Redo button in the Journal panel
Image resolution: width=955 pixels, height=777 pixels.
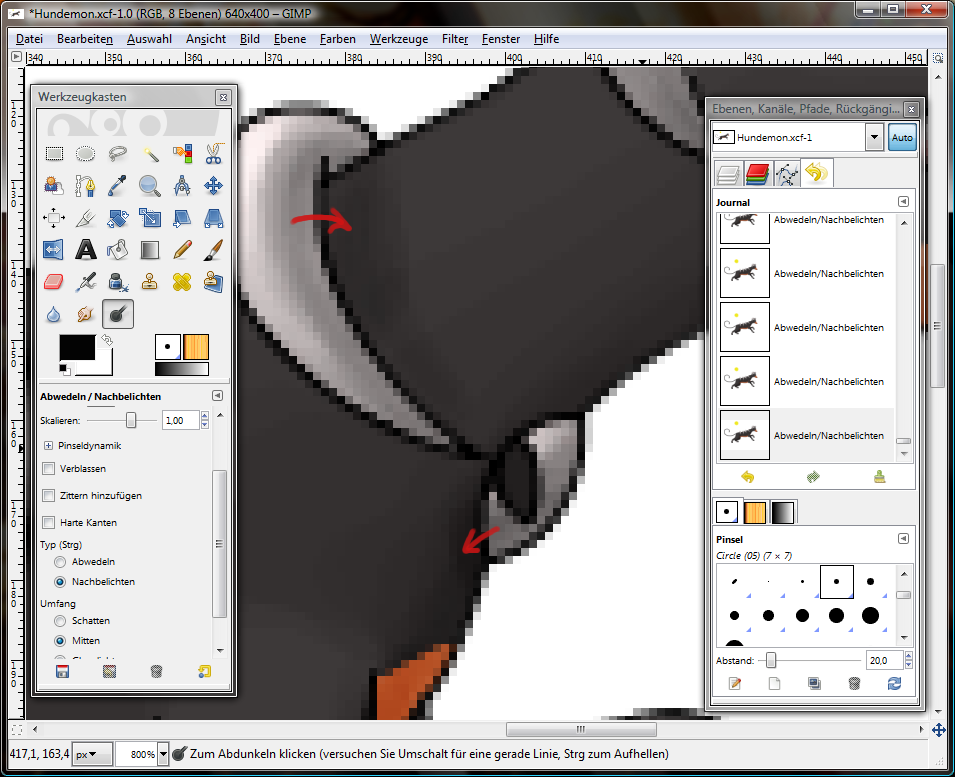tap(814, 477)
